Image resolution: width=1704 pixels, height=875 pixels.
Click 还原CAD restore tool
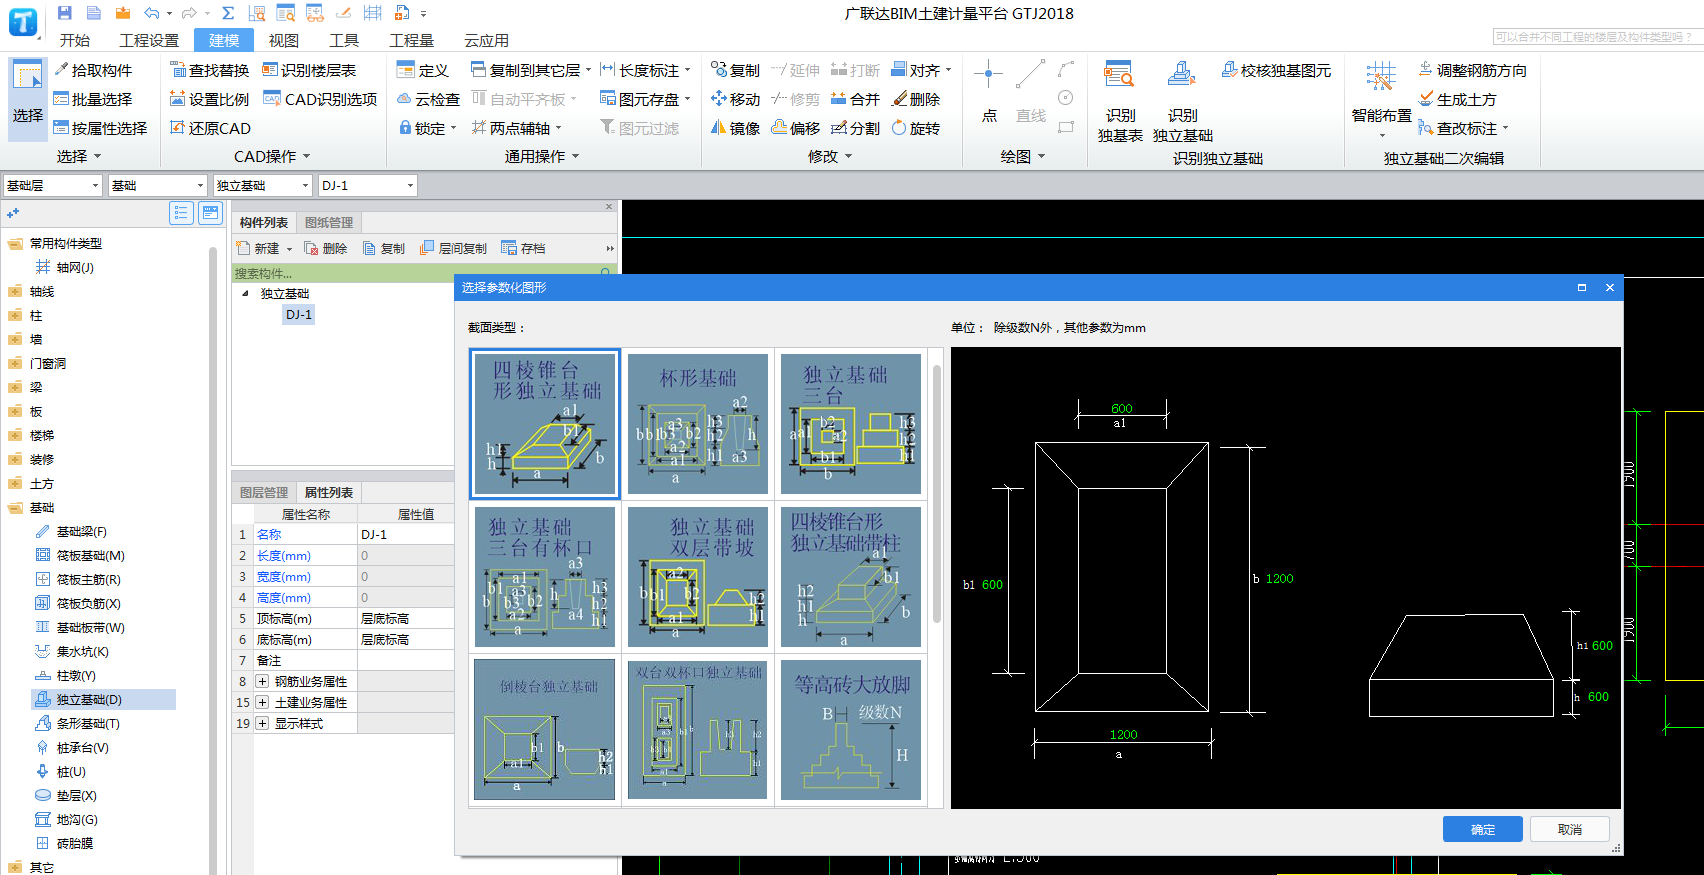pos(210,128)
